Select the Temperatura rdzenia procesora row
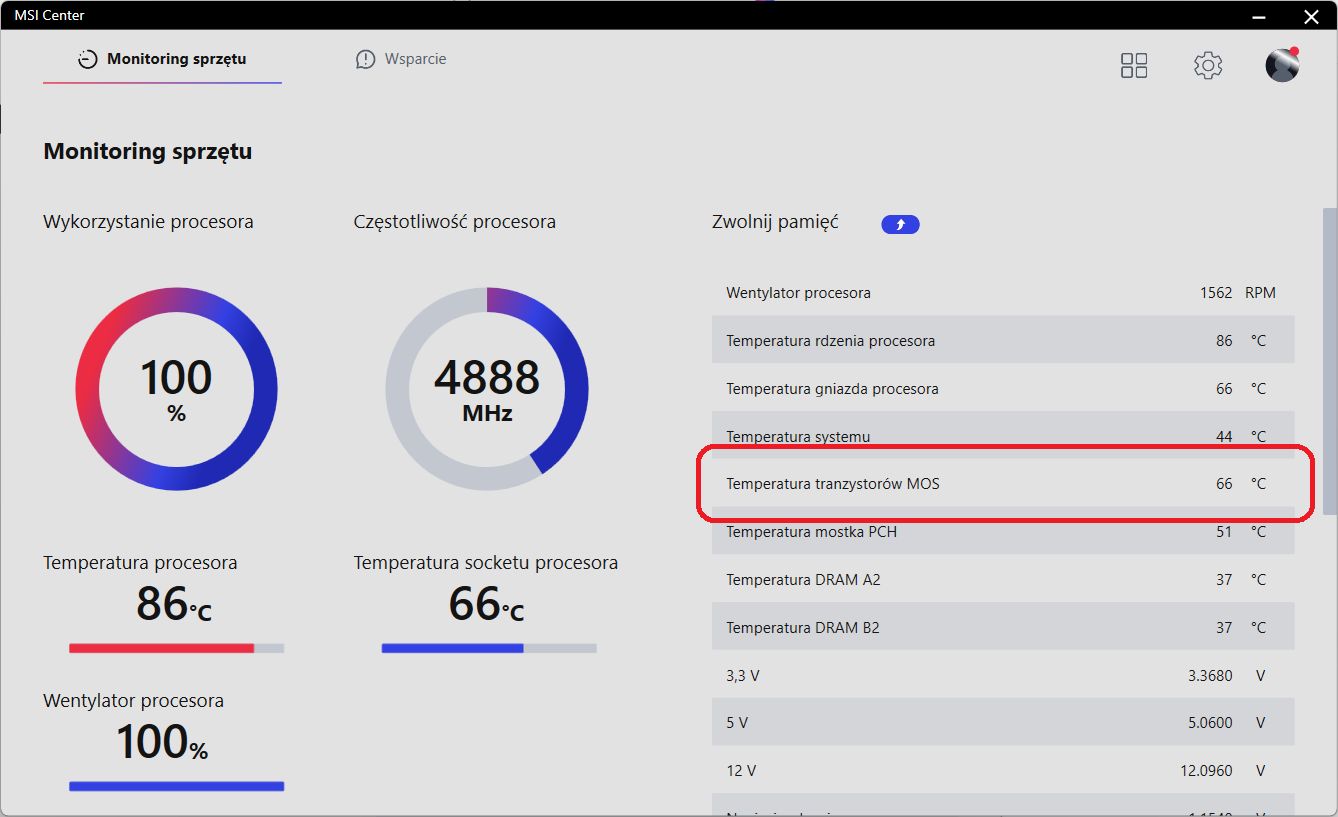Image resolution: width=1338 pixels, height=817 pixels. (1003, 341)
